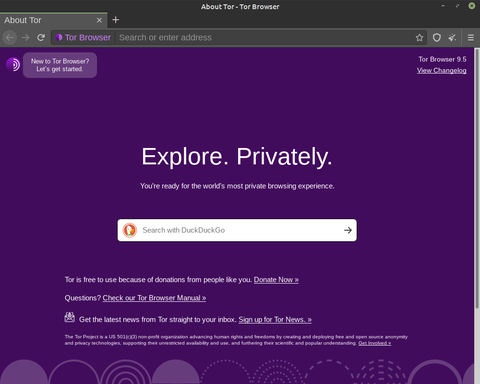This screenshot has width=480, height=384.
Task: Click the newsletter envelope icon
Action: coord(69,317)
